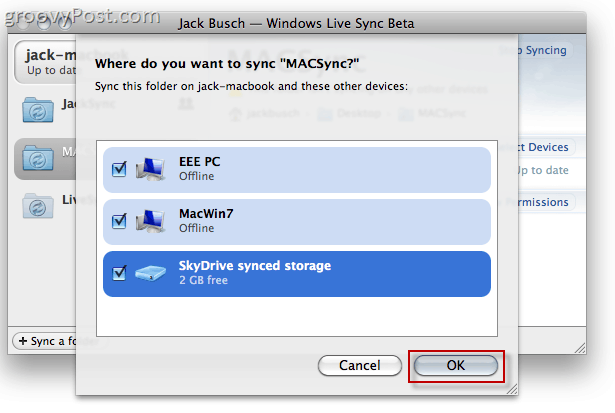Click the MacWin7 computer icon

150,221
